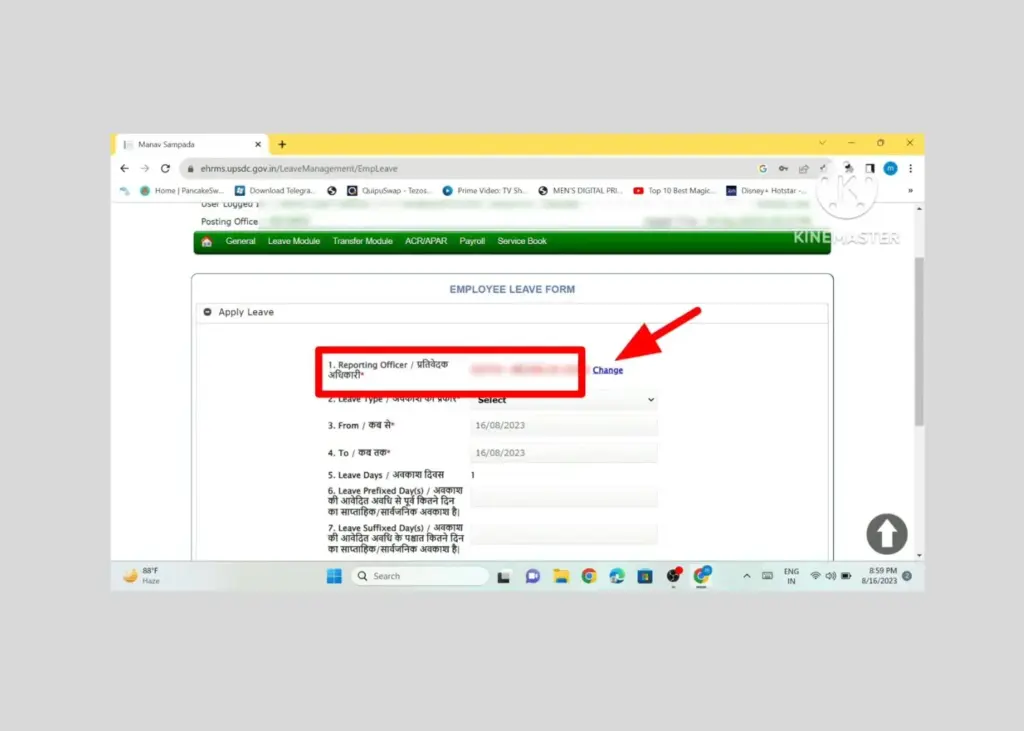Open the weather widget showing Haze
The image size is (1024, 731).
coord(142,576)
